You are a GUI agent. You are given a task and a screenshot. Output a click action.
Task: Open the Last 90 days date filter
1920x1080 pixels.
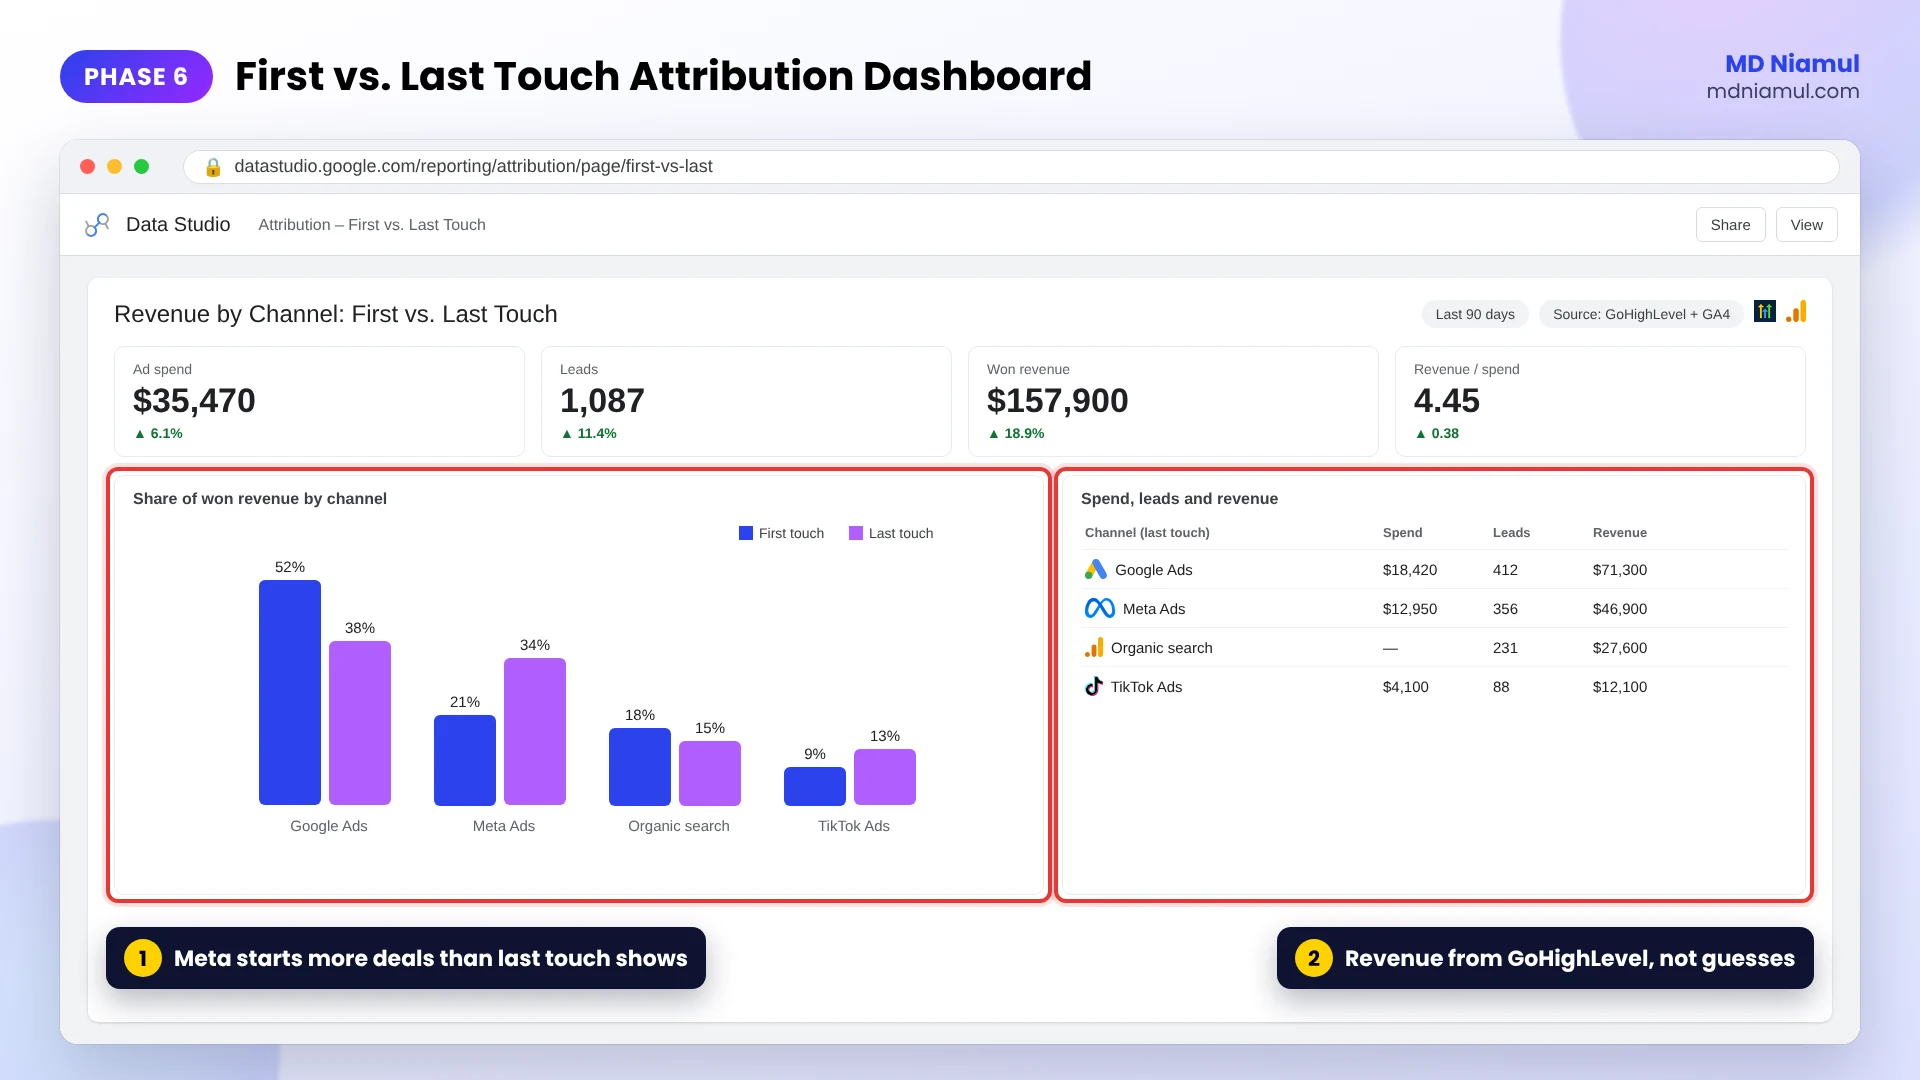pyautogui.click(x=1475, y=314)
